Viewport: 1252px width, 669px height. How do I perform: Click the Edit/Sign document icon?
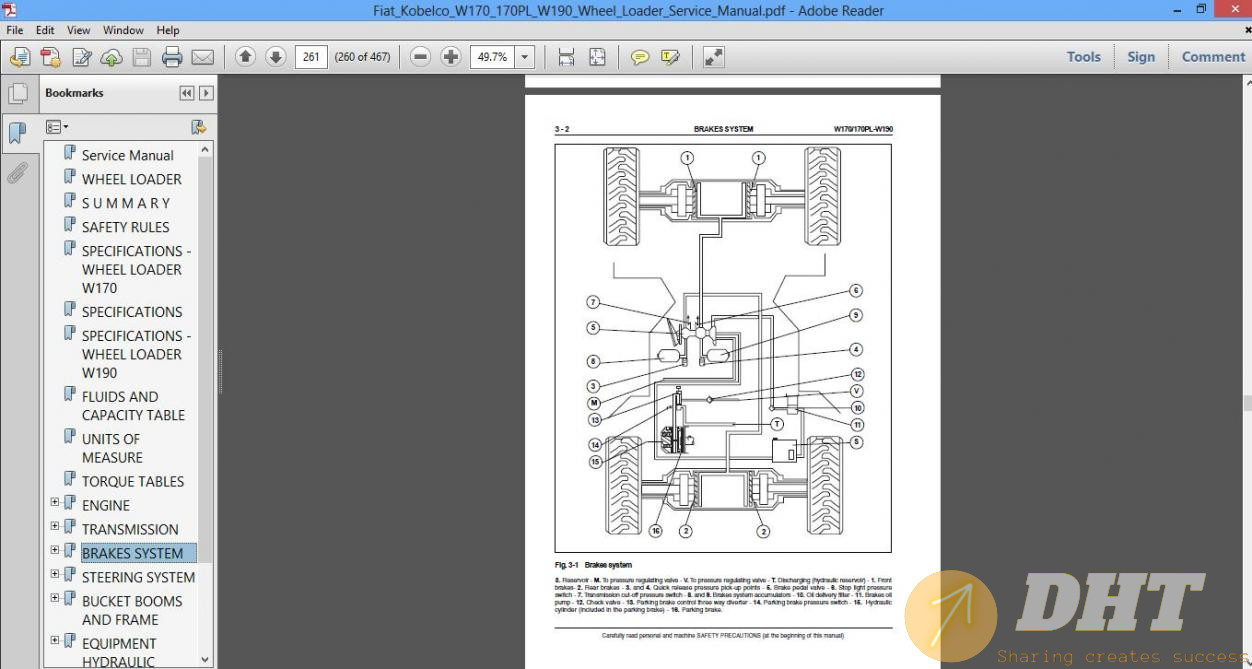click(82, 57)
